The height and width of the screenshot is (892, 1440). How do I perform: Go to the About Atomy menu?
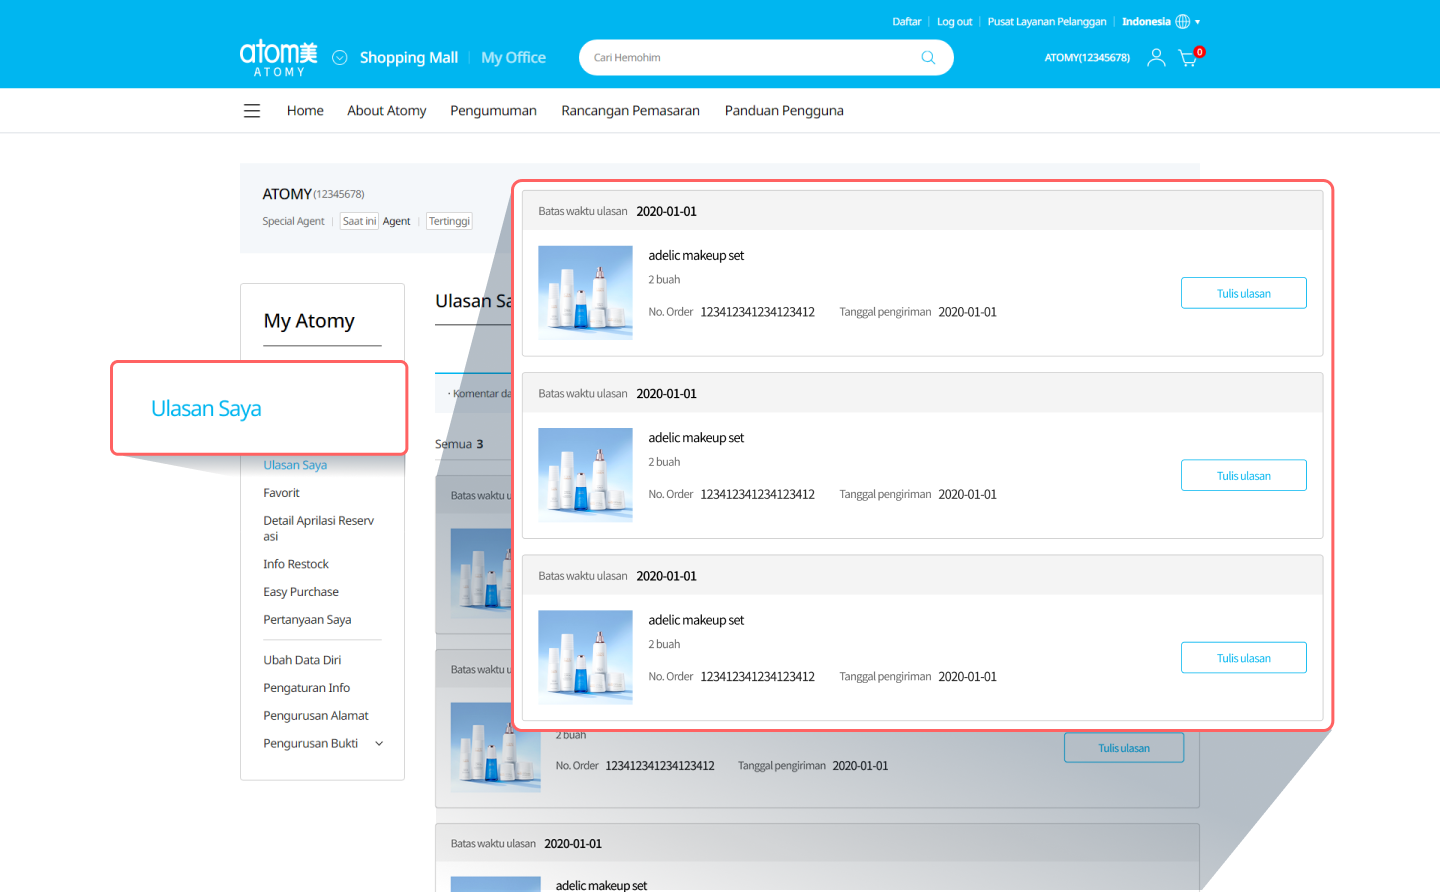click(x=386, y=111)
